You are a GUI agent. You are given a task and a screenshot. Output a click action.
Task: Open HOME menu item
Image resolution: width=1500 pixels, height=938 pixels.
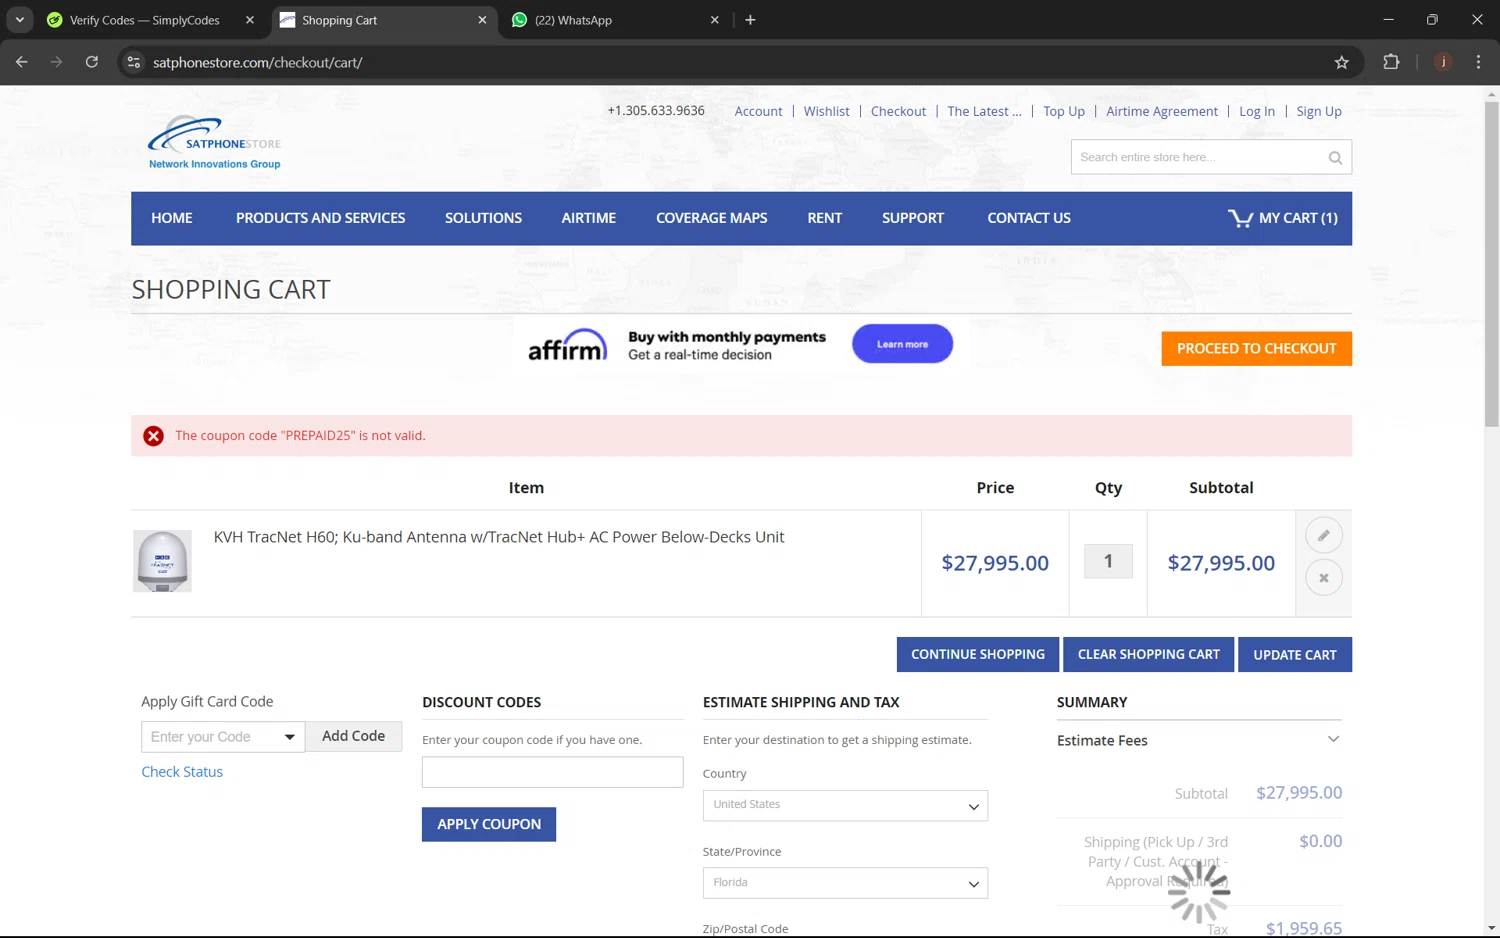[172, 218]
